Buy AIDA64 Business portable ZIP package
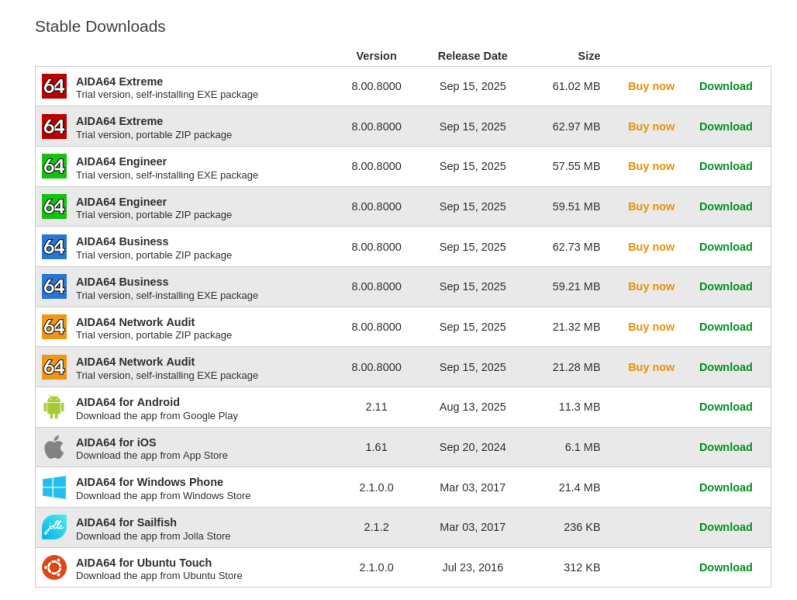The height and width of the screenshot is (600, 797). point(651,247)
